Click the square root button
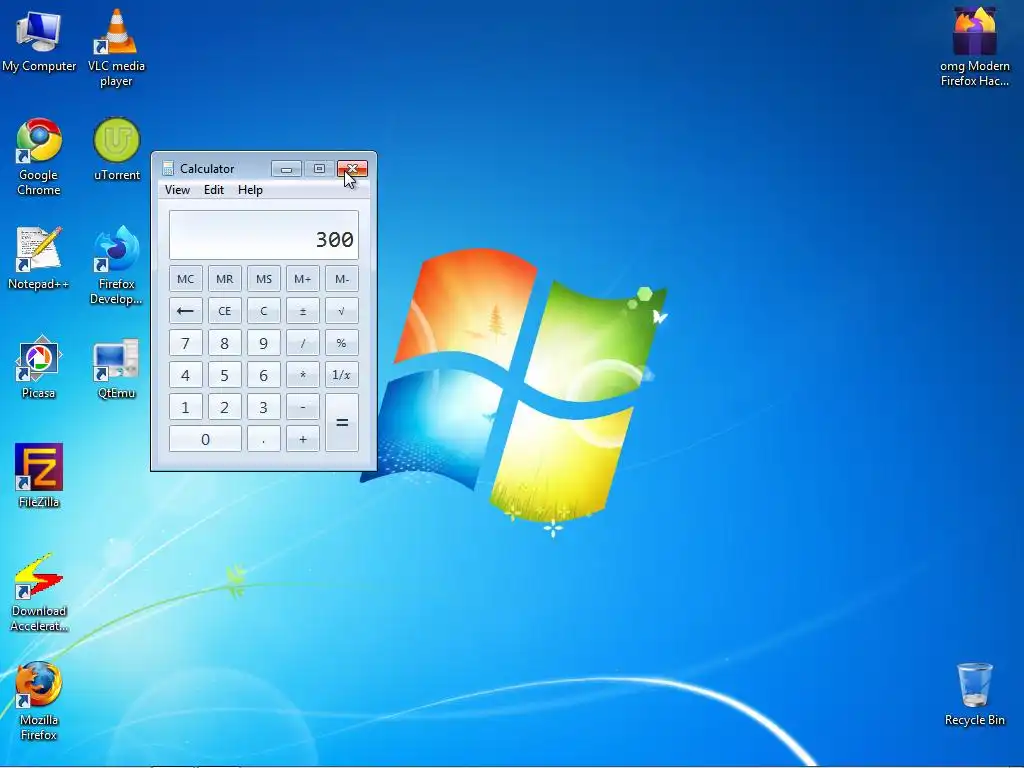 coord(342,311)
